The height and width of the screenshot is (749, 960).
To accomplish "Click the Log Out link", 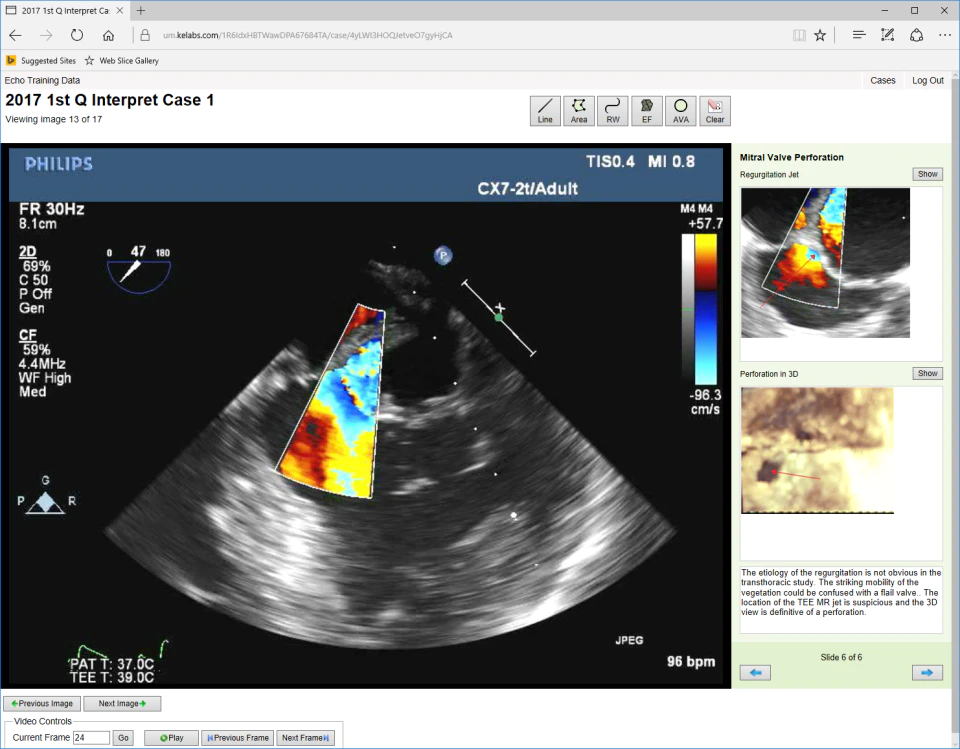I will pos(928,80).
